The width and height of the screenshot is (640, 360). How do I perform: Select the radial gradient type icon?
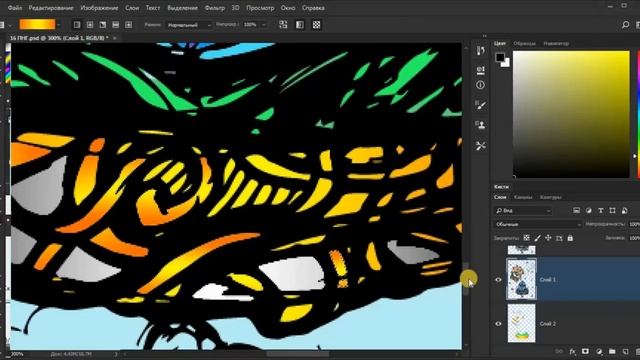coord(90,25)
